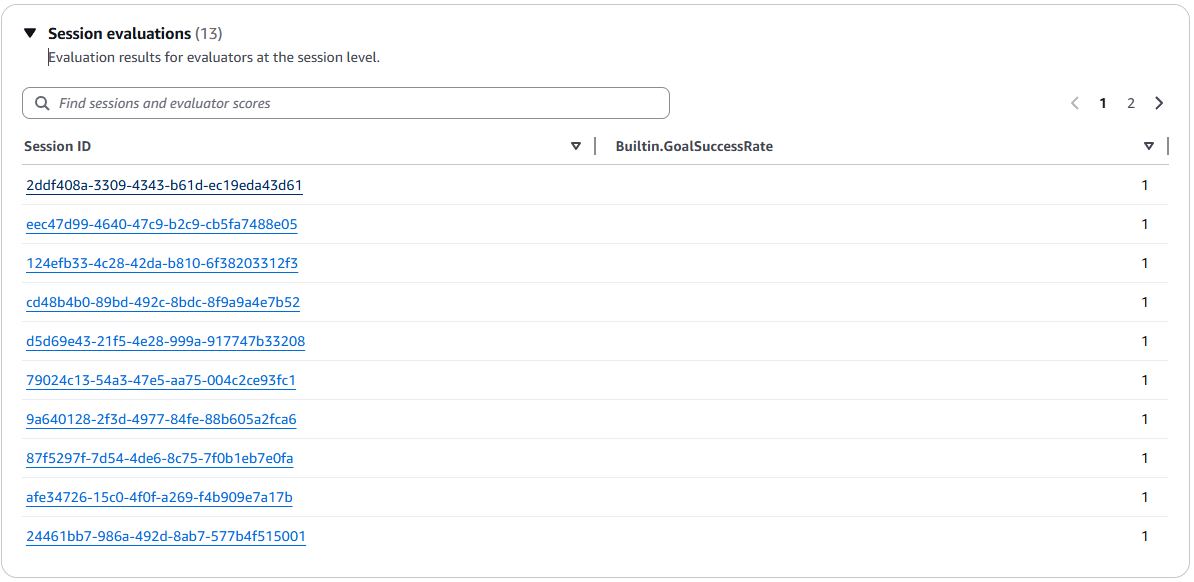Open session eec47d99-4640-47c9-b2c9-cb5fa7488e05
This screenshot has width=1194, height=582.
[162, 224]
